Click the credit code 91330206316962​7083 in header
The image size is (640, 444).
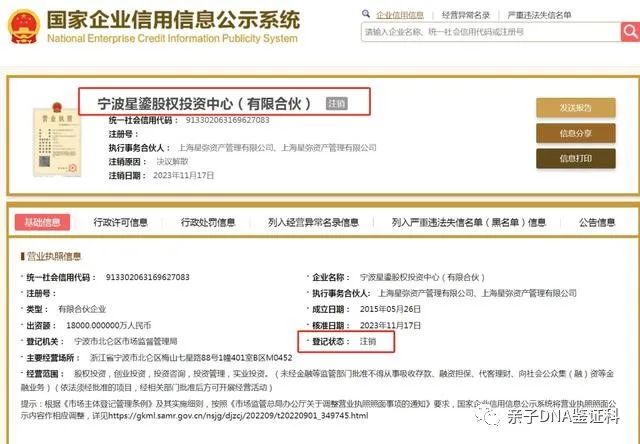click(227, 120)
